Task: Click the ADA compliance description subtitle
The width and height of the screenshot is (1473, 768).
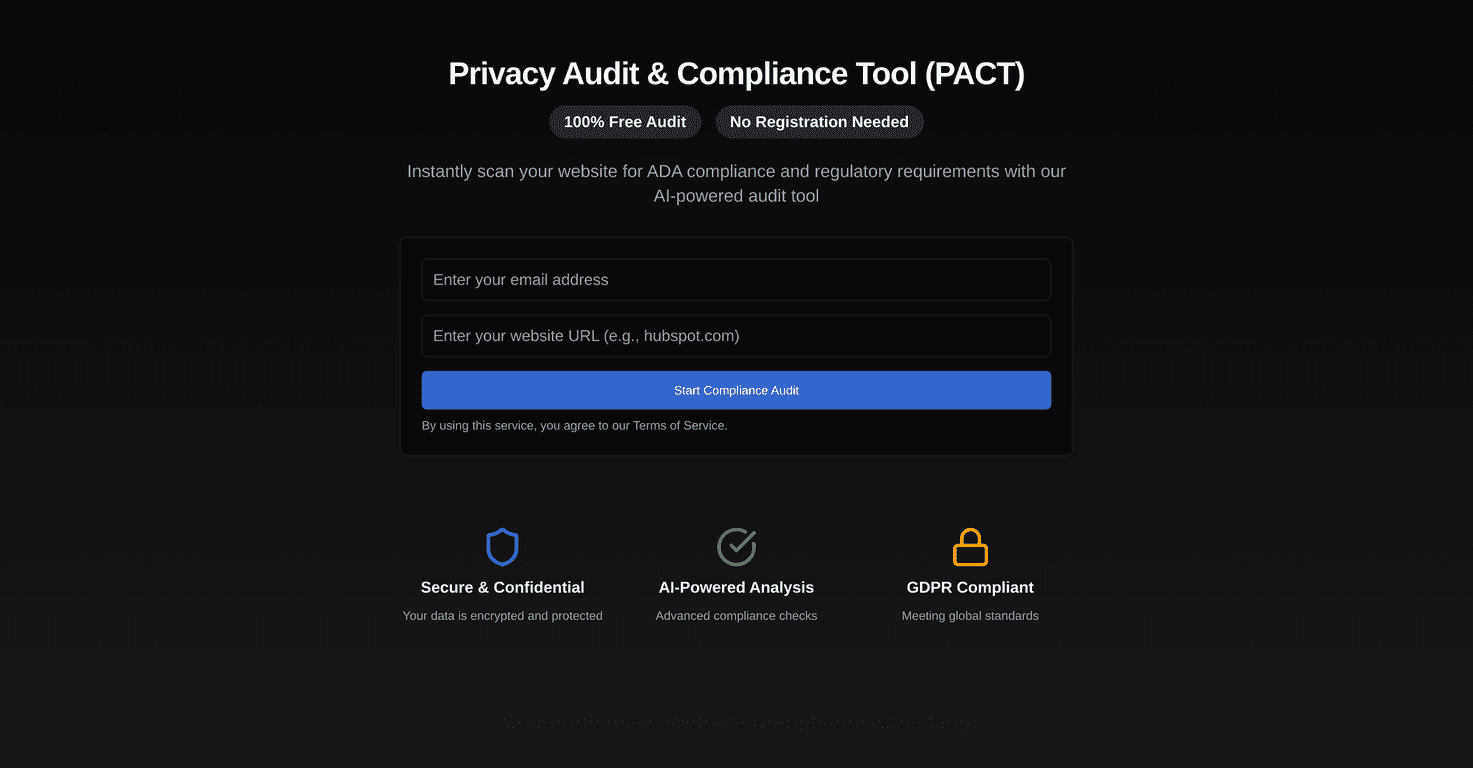Action: pos(736,172)
